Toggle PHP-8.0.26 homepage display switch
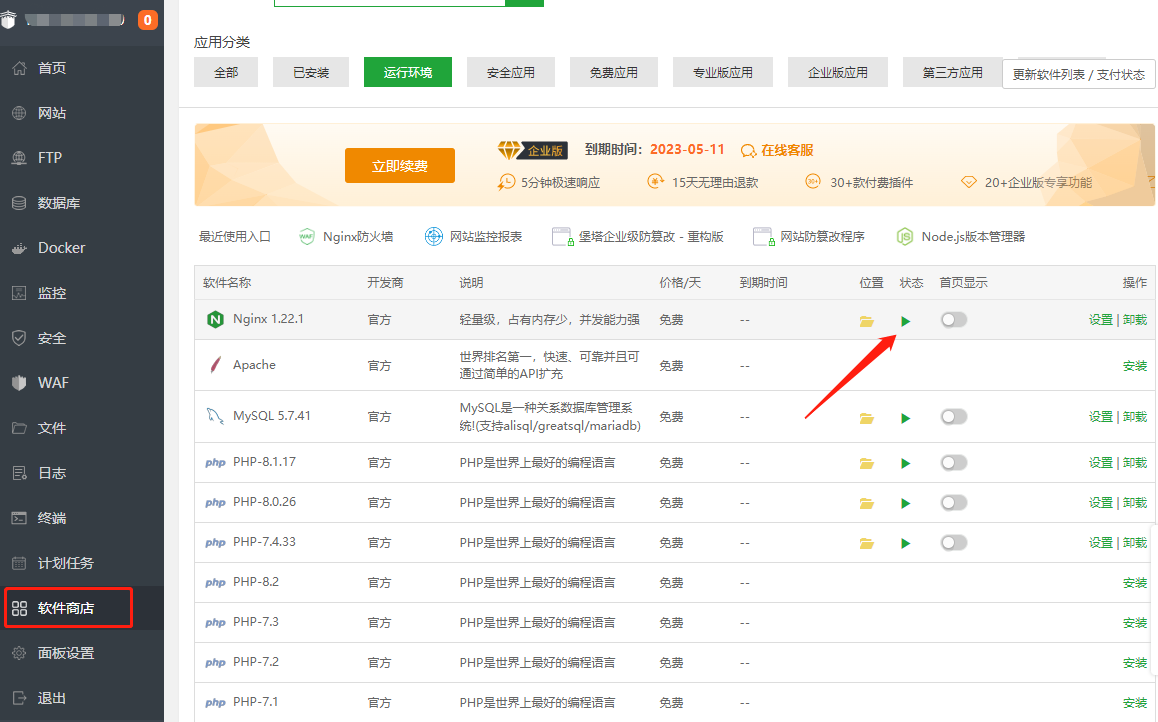Viewport: 1158px width, 722px height. coord(953,503)
